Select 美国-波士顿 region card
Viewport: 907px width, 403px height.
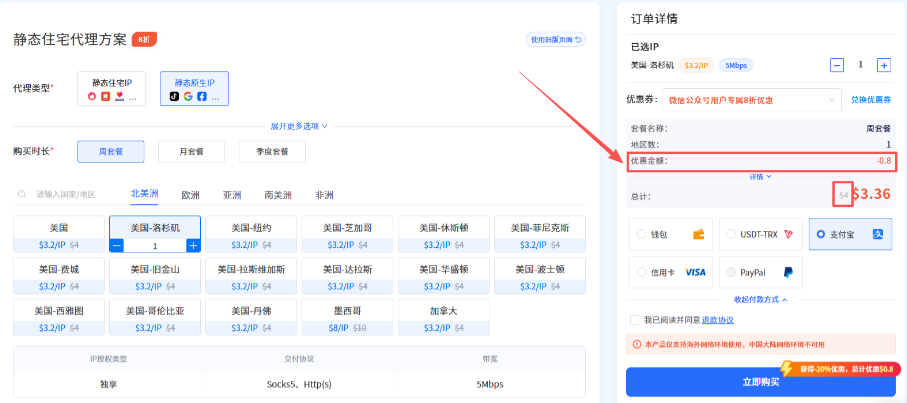[x=540, y=276]
